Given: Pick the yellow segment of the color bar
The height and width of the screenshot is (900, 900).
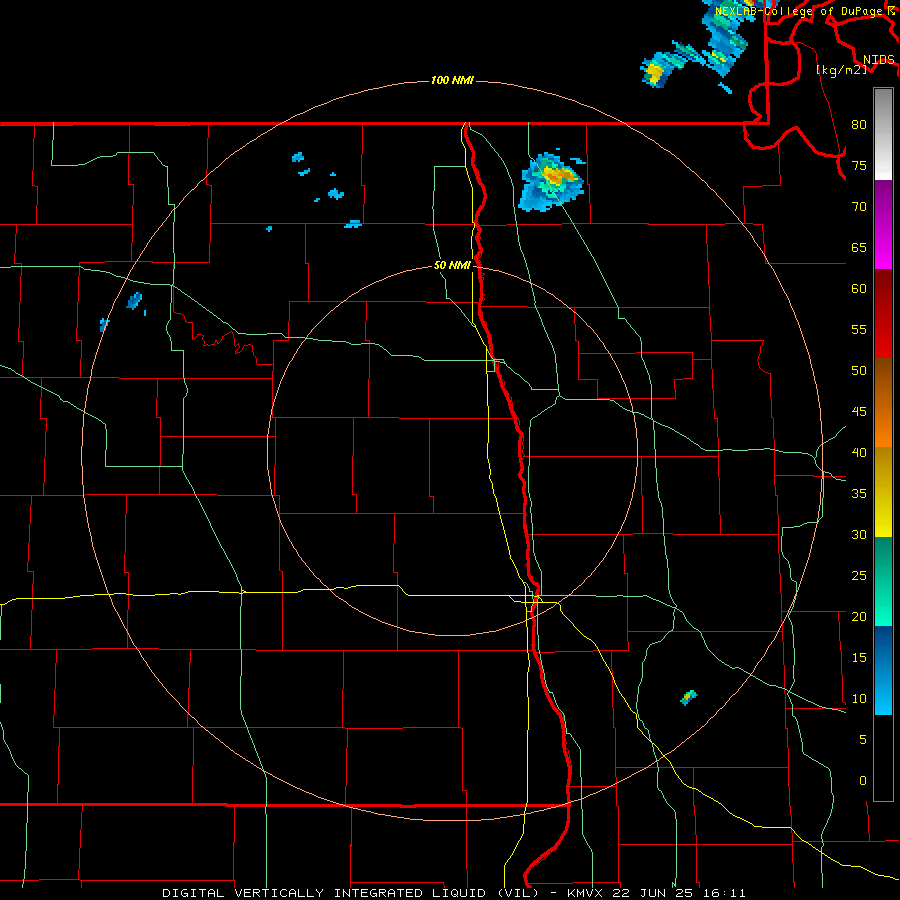Looking at the screenshot, I should [883, 492].
